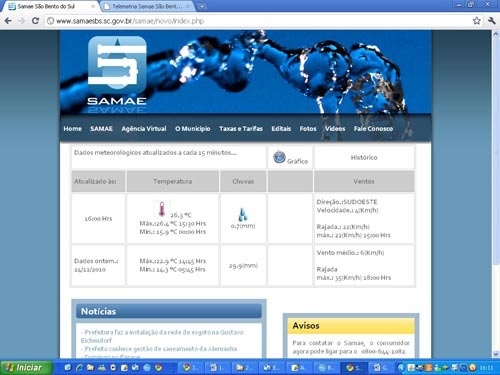Click the Iniciar start button
The width and height of the screenshot is (500, 375).
tap(26, 368)
